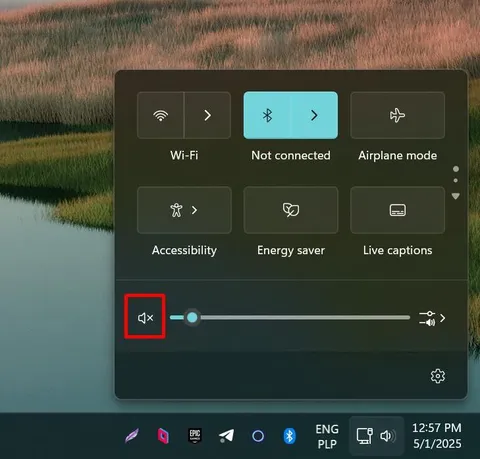Toggle Bluetooth on or off
Image resolution: width=480 pixels, height=459 pixels.
pos(267,115)
